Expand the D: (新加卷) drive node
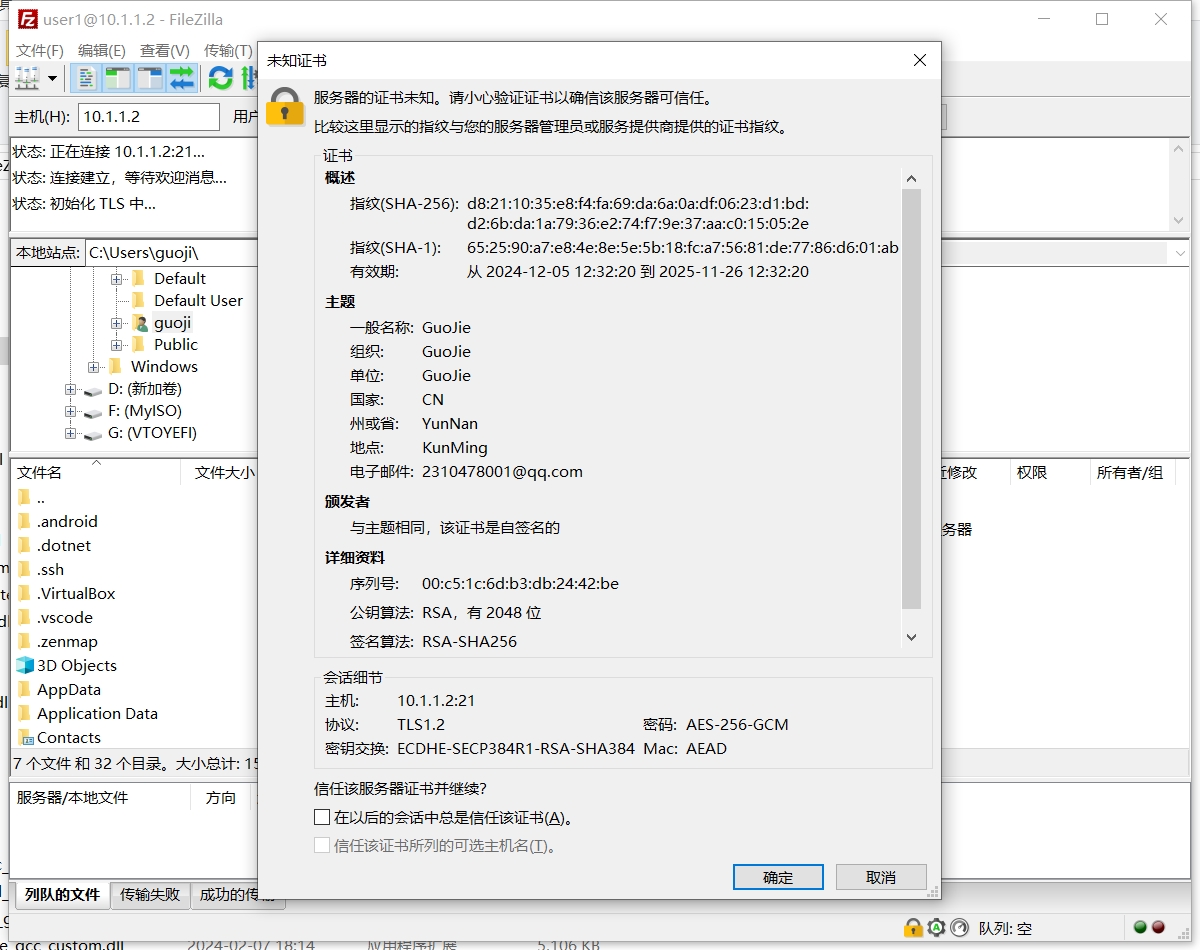 coord(70,389)
